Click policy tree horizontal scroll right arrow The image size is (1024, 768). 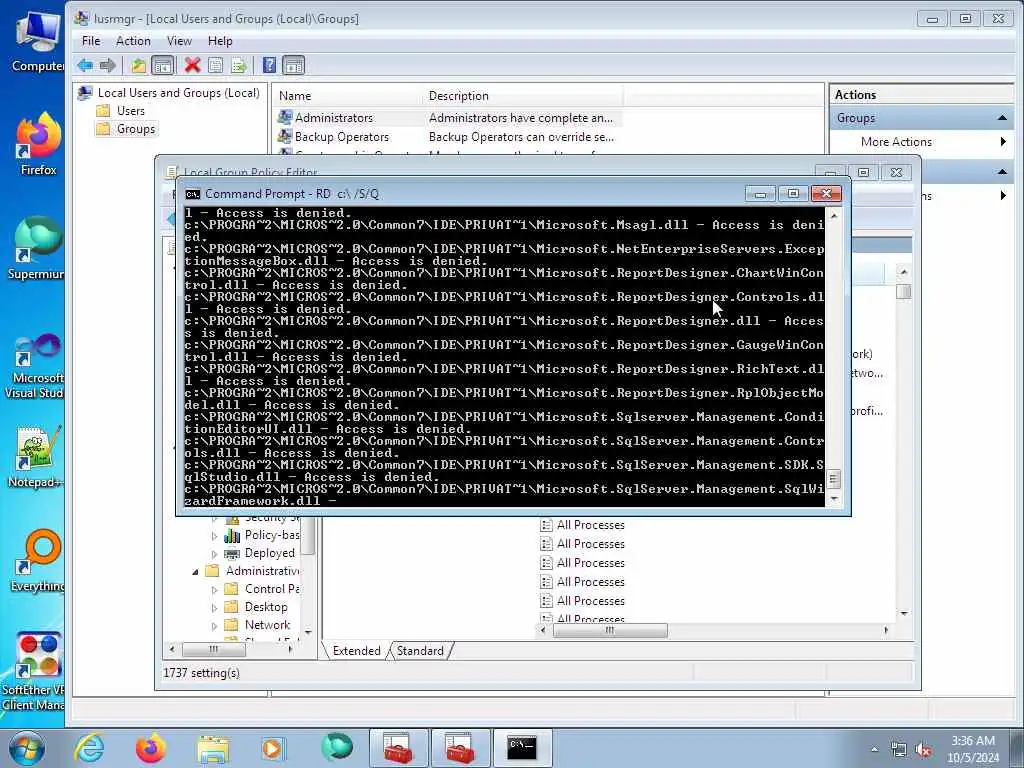(x=291, y=649)
